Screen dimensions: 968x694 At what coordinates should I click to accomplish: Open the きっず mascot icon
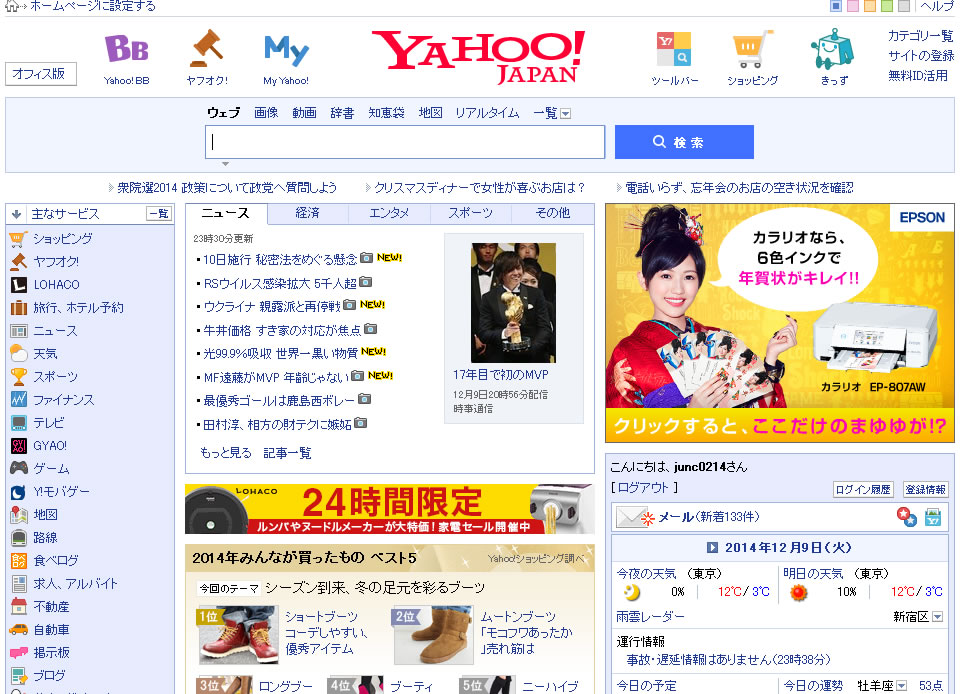coord(833,49)
